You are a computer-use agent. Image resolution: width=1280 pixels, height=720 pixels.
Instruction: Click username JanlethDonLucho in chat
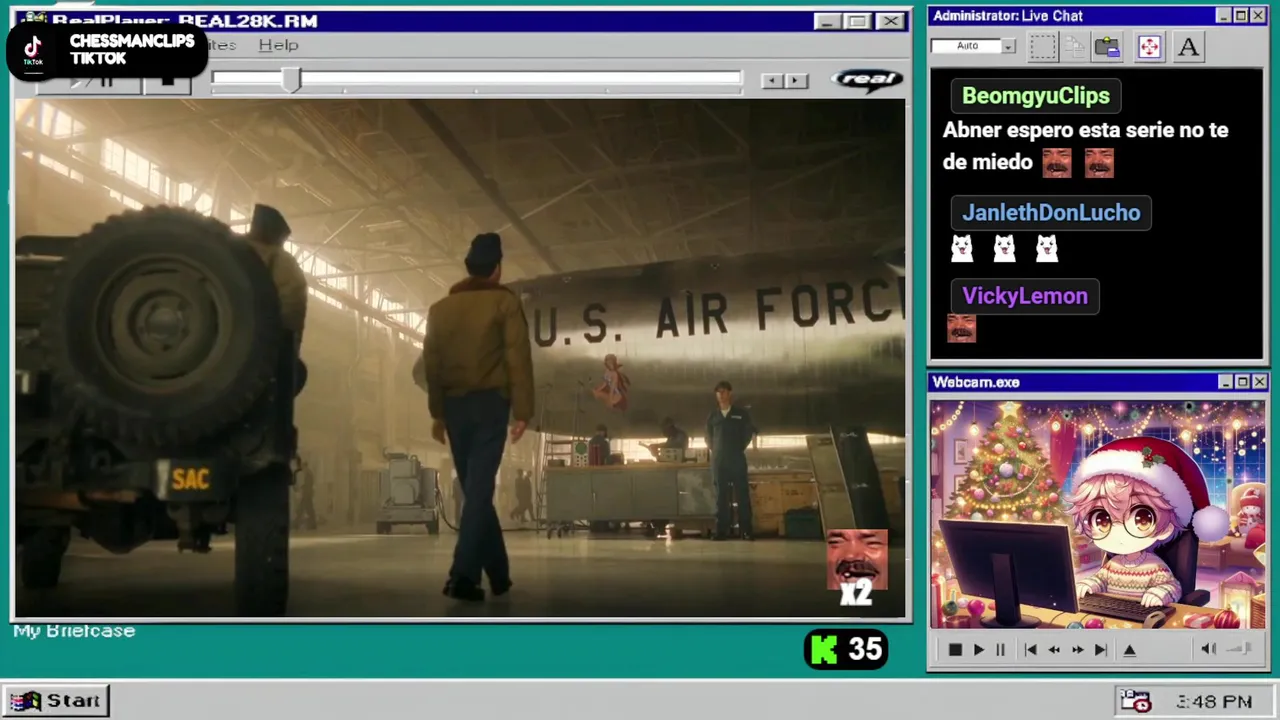(1051, 213)
